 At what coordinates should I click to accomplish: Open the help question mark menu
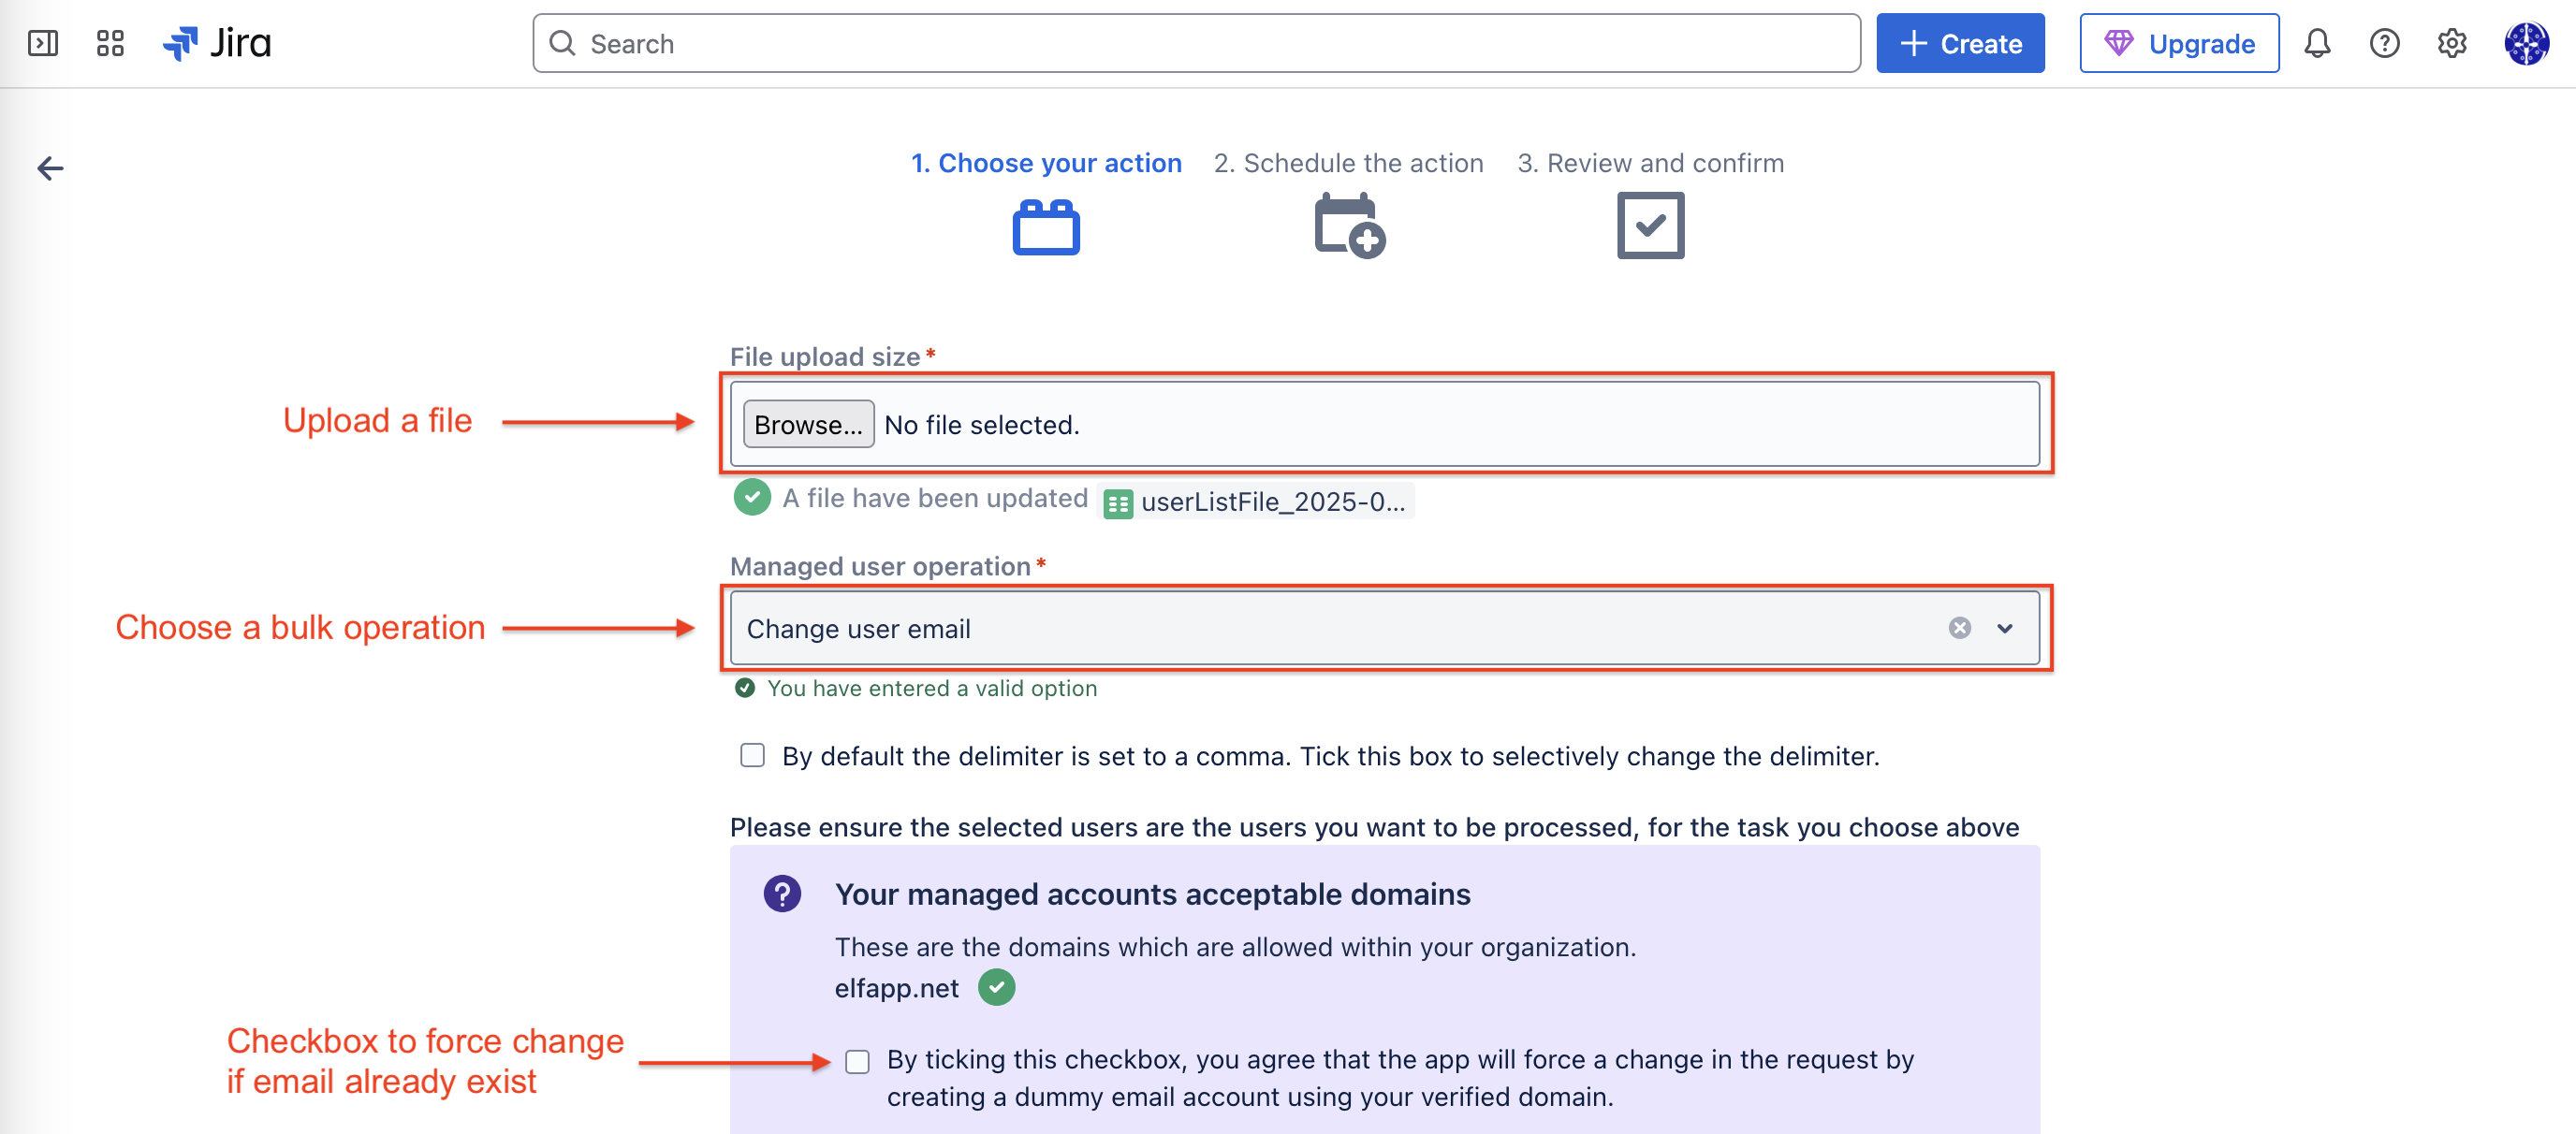pyautogui.click(x=2385, y=43)
